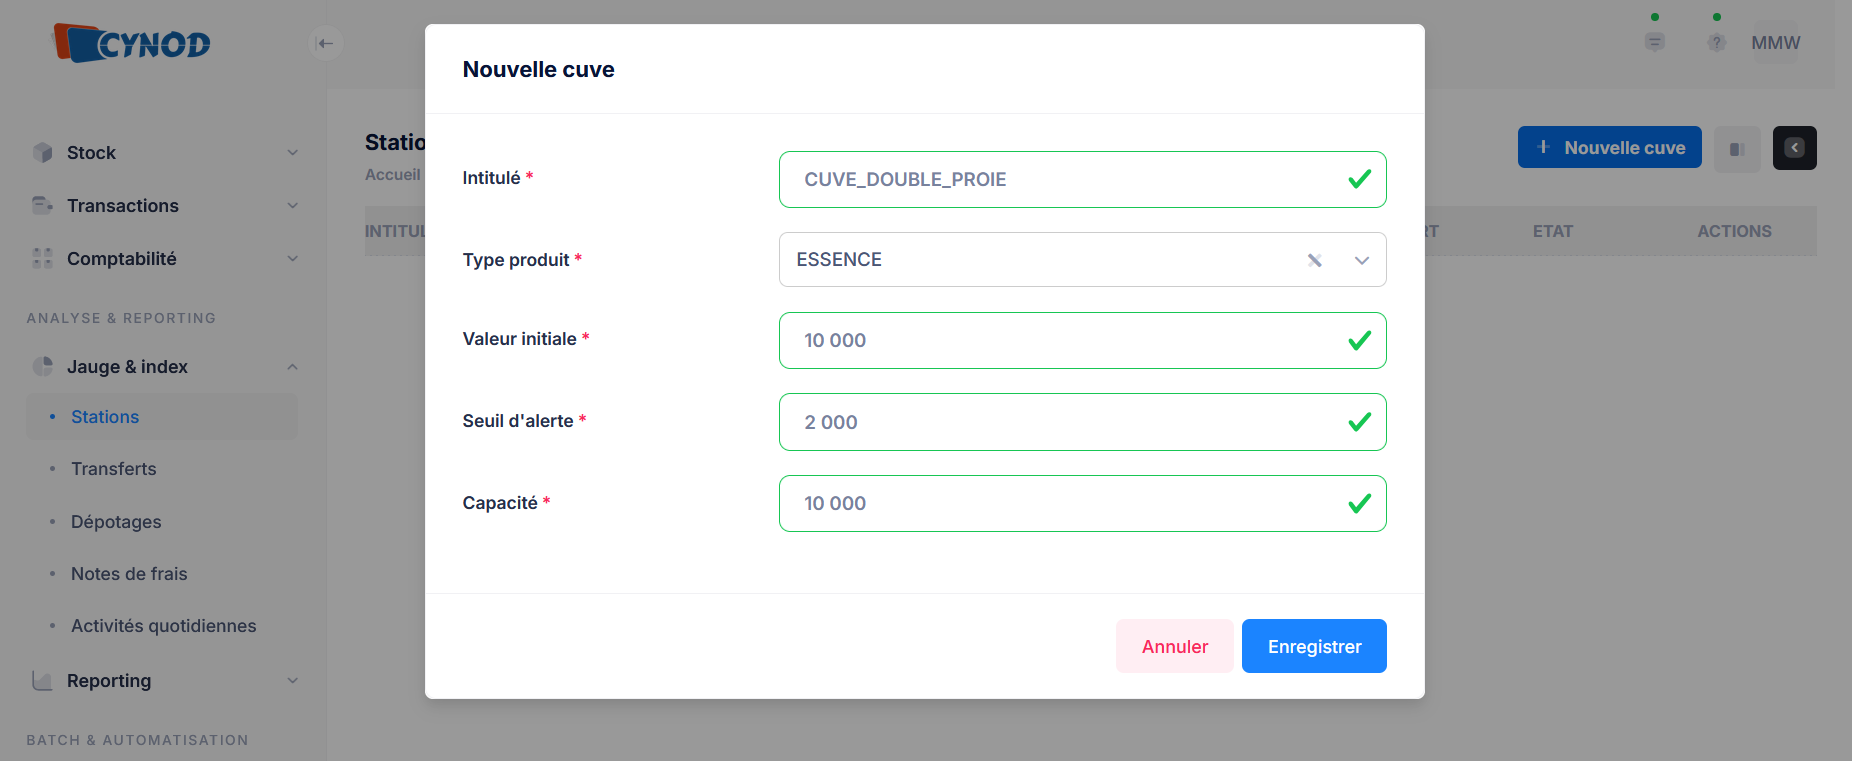Go to Dépotages in the sidebar
Viewport: 1852px width, 761px height.
(x=116, y=522)
